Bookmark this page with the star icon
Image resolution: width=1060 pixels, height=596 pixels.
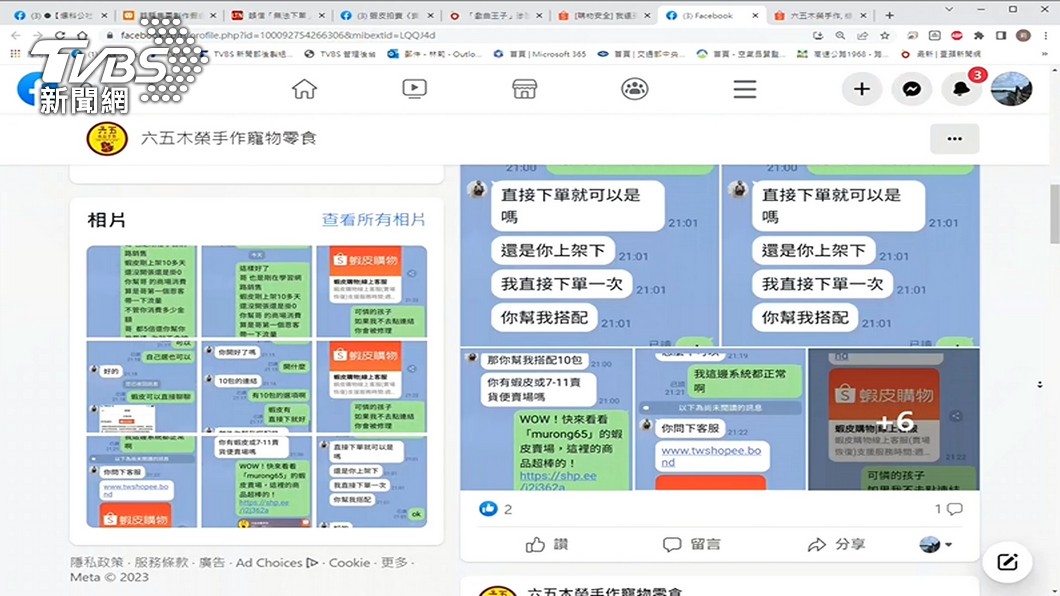tap(884, 35)
